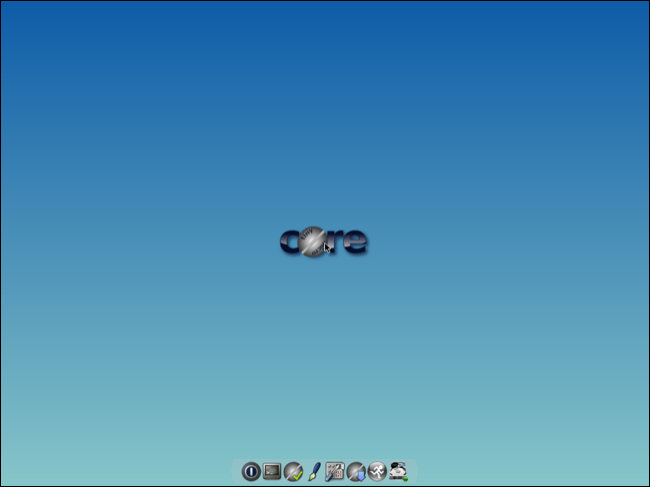Click the letter 'e' in core logo
The width and height of the screenshot is (650, 487).
pyautogui.click(x=356, y=243)
